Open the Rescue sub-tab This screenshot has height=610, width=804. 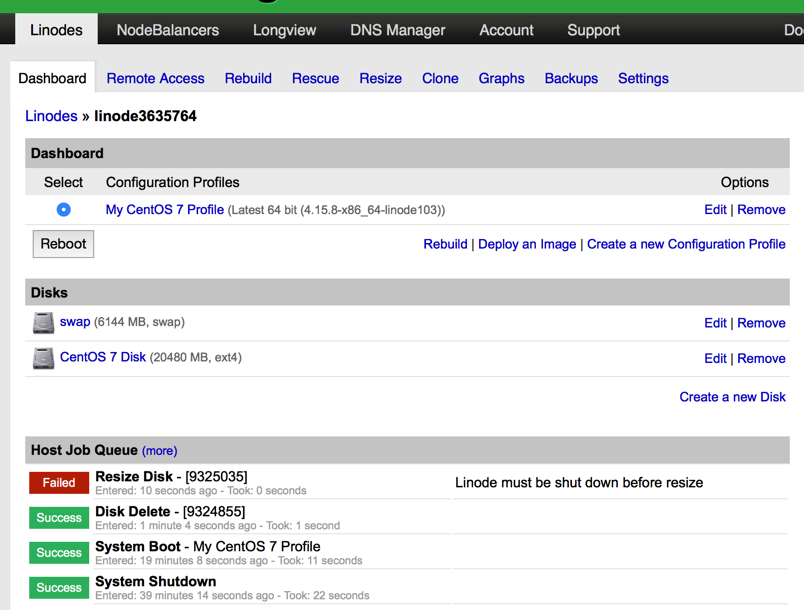point(315,78)
